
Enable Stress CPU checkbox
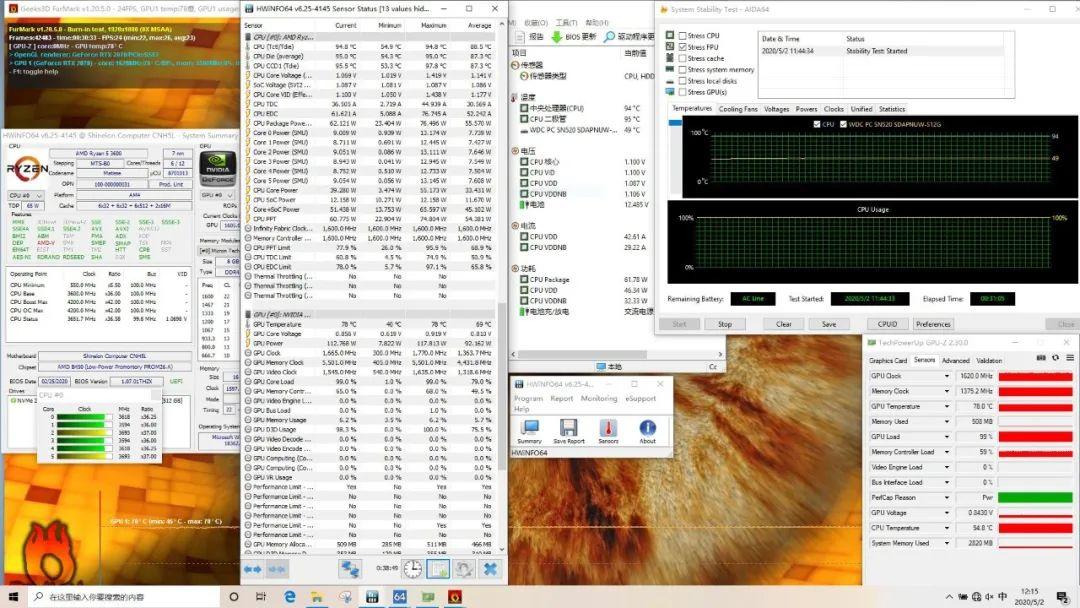click(683, 36)
